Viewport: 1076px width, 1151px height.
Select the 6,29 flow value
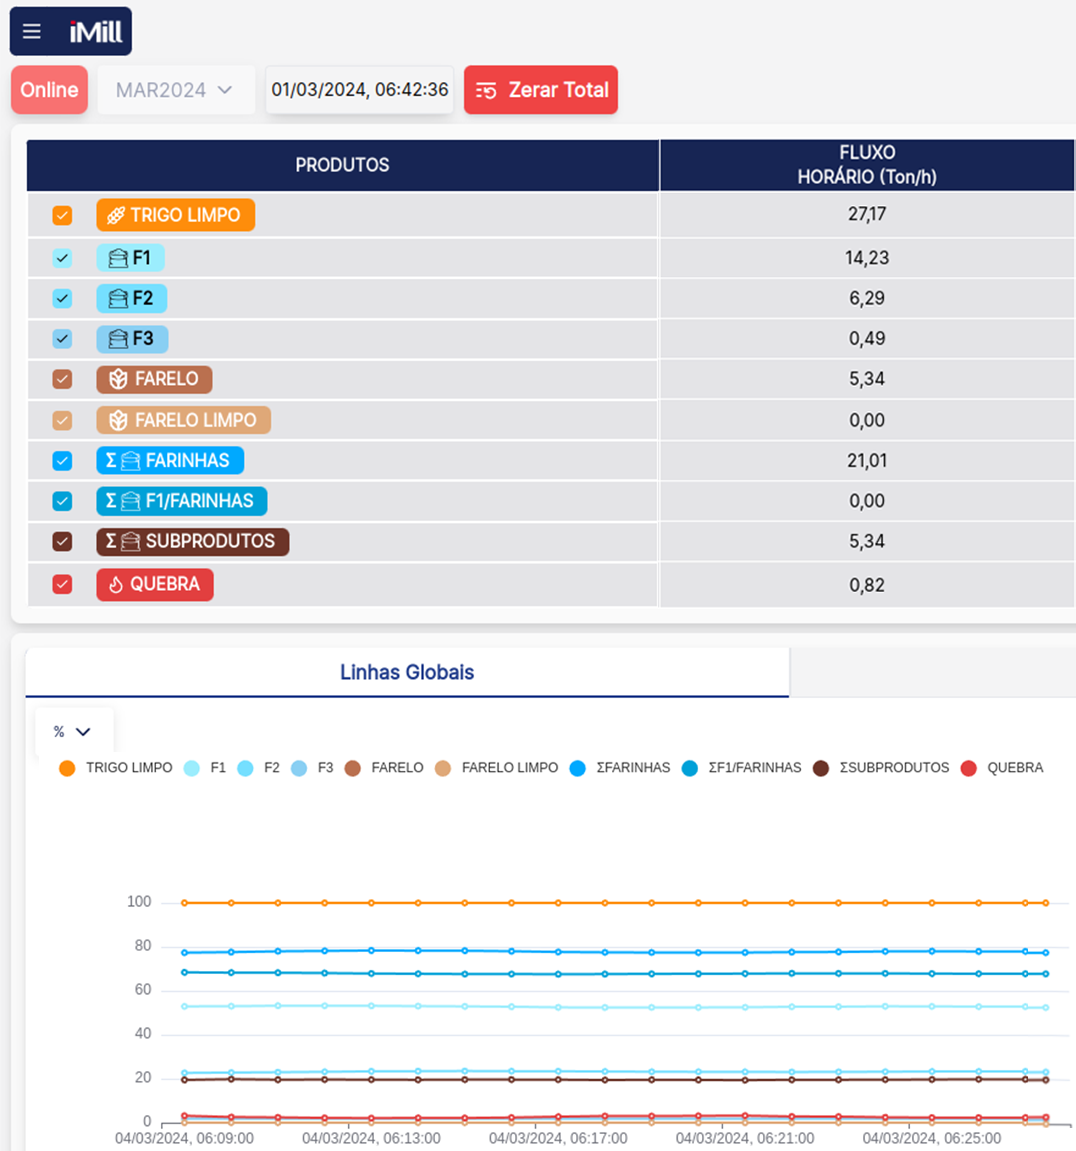click(867, 299)
